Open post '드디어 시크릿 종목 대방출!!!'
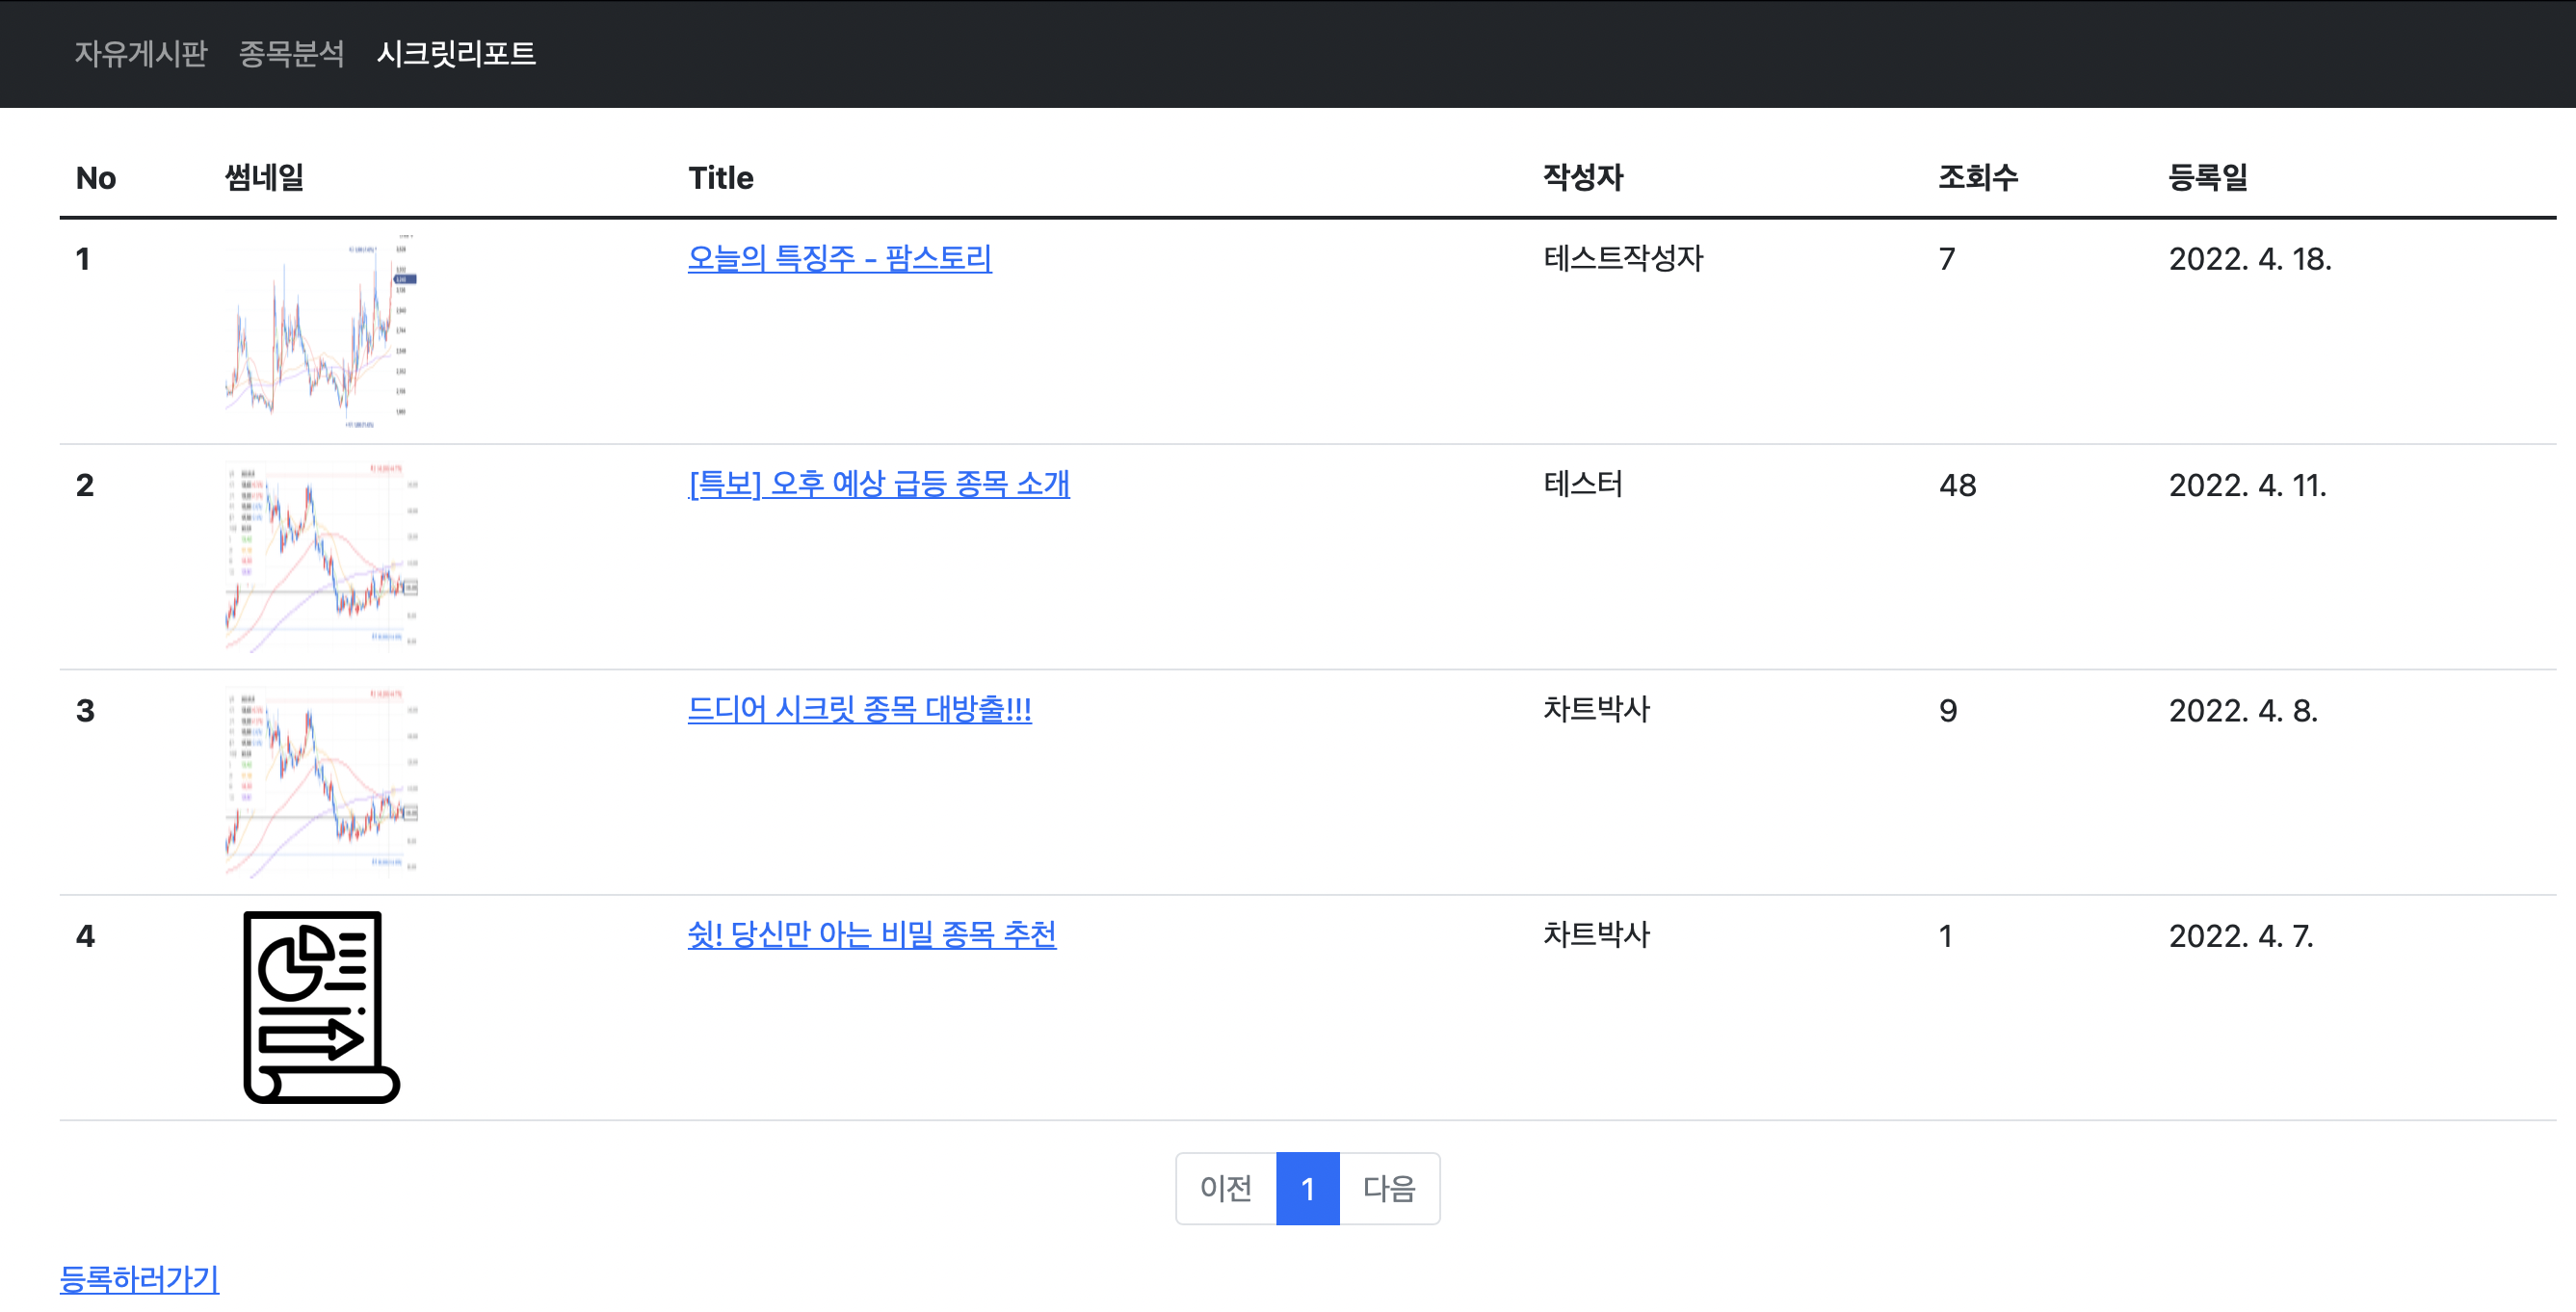Viewport: 2576px width, 1312px height. tap(859, 710)
